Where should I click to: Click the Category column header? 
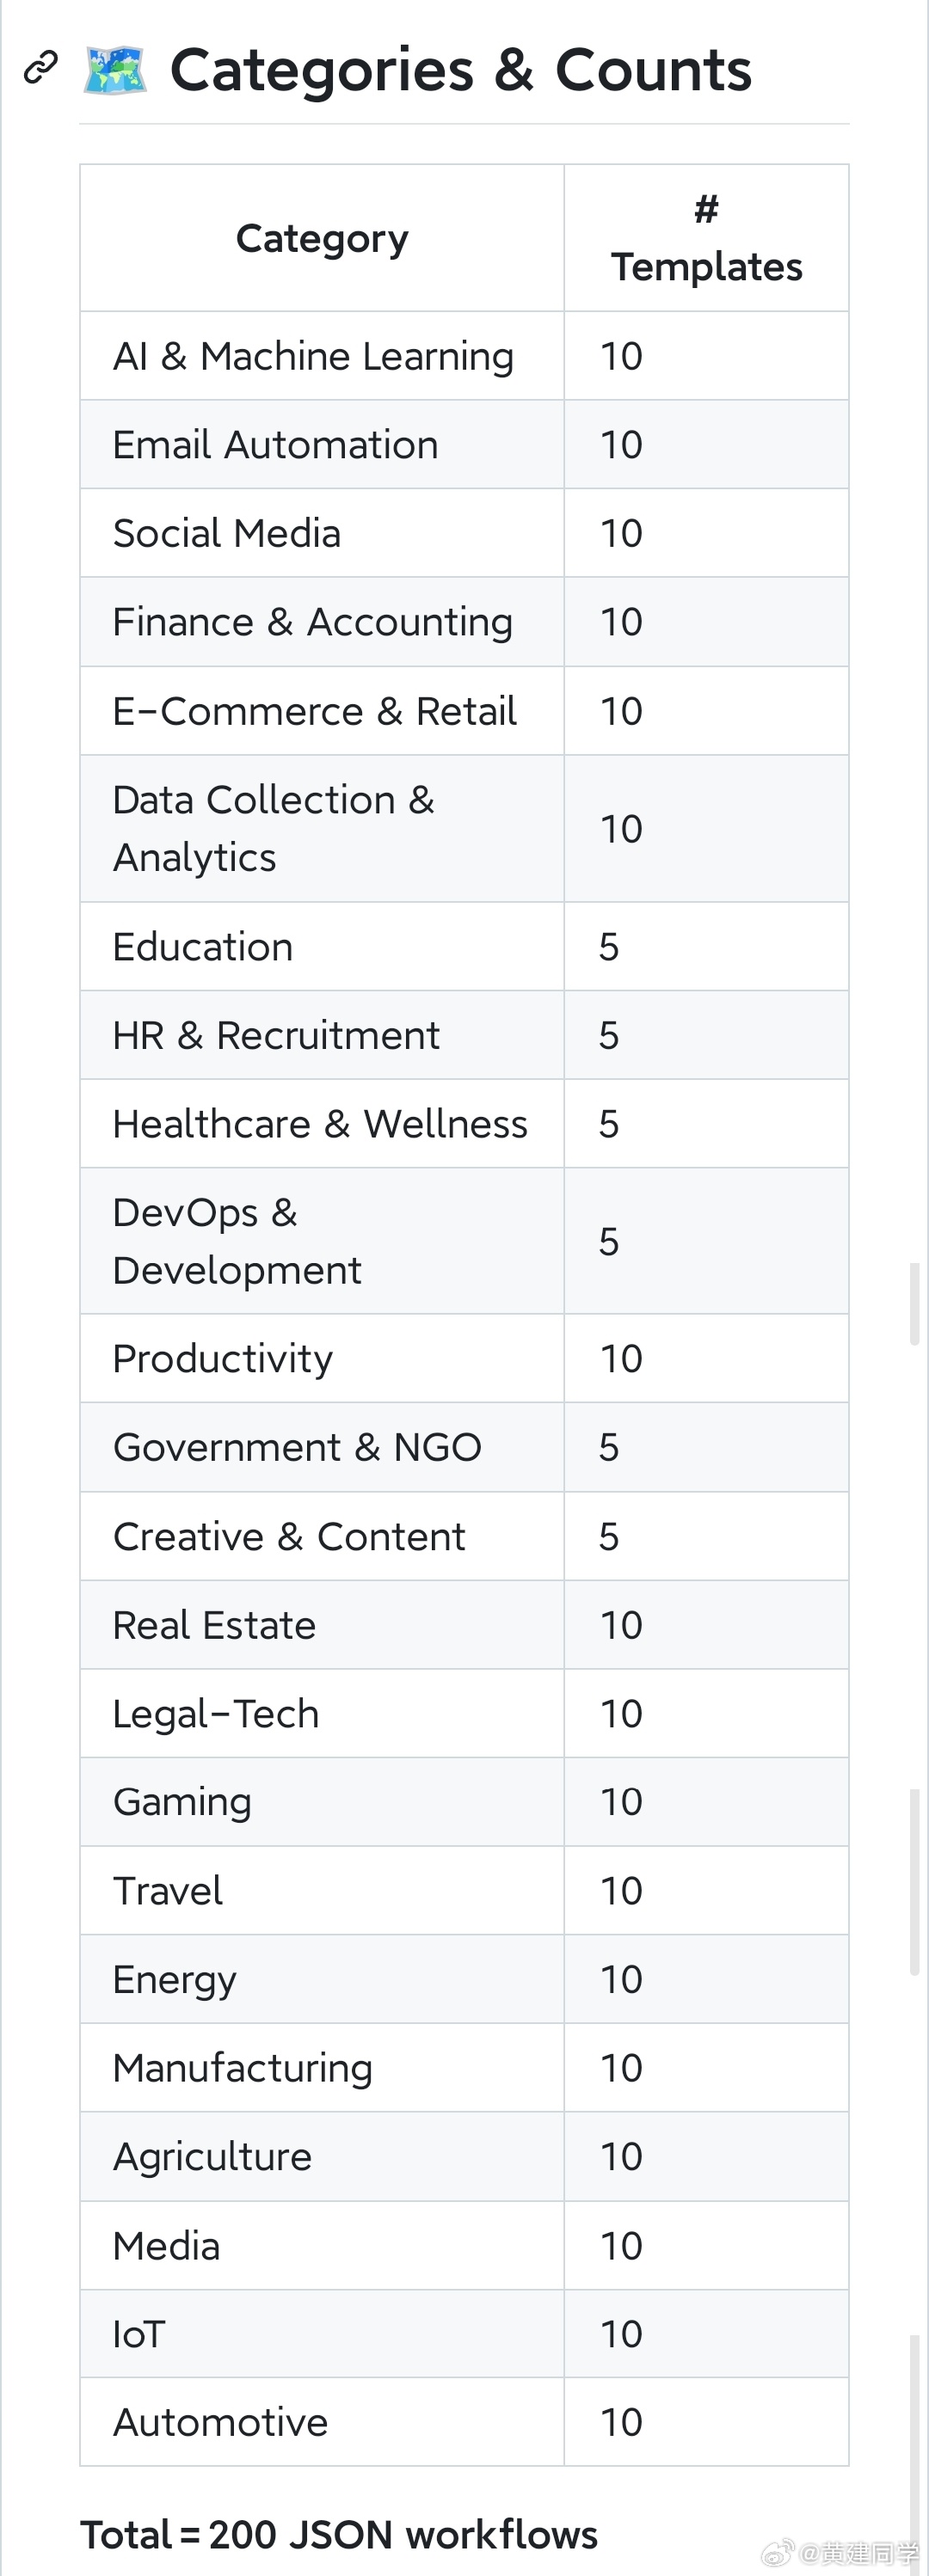pos(322,238)
